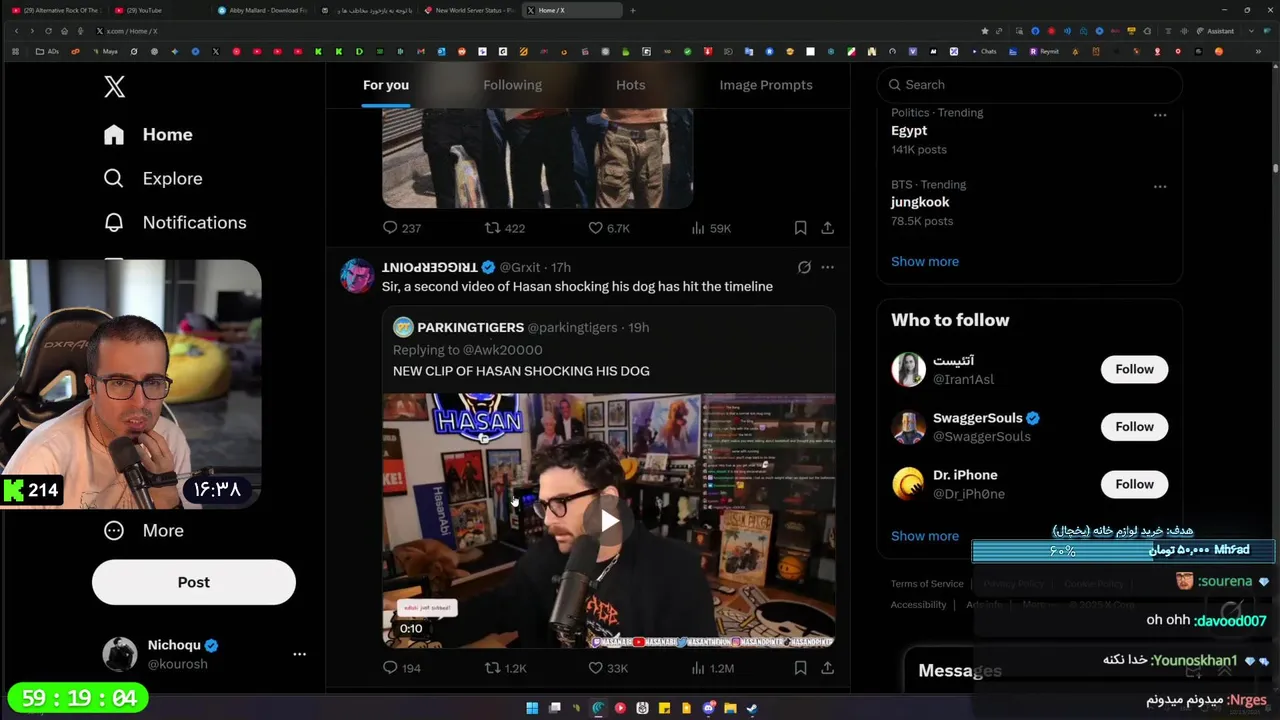Click Show more under trends
This screenshot has width=1280, height=720.
[925, 261]
